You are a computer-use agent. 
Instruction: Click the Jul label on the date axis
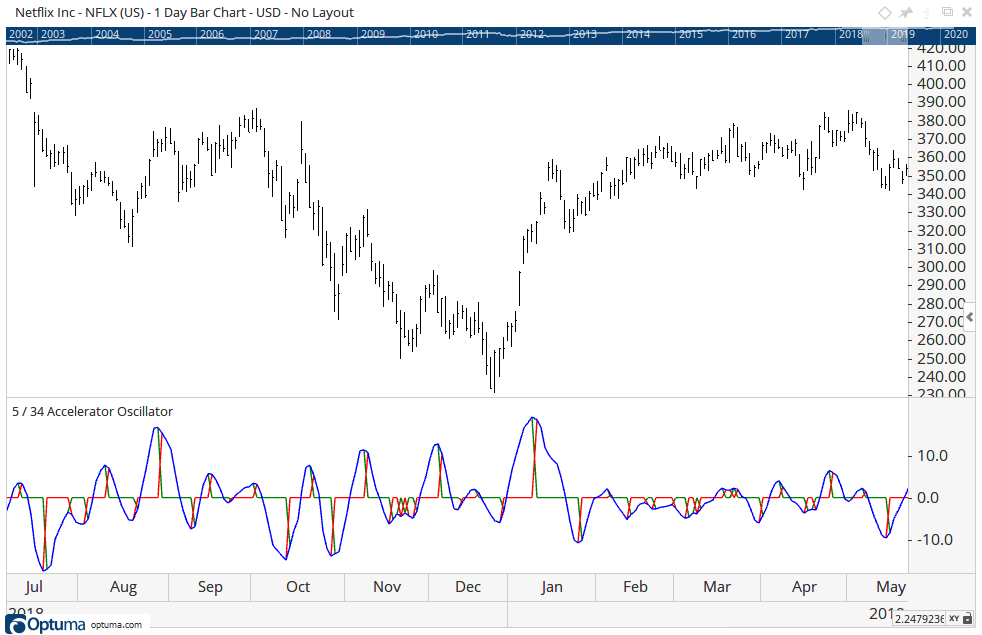(34, 587)
